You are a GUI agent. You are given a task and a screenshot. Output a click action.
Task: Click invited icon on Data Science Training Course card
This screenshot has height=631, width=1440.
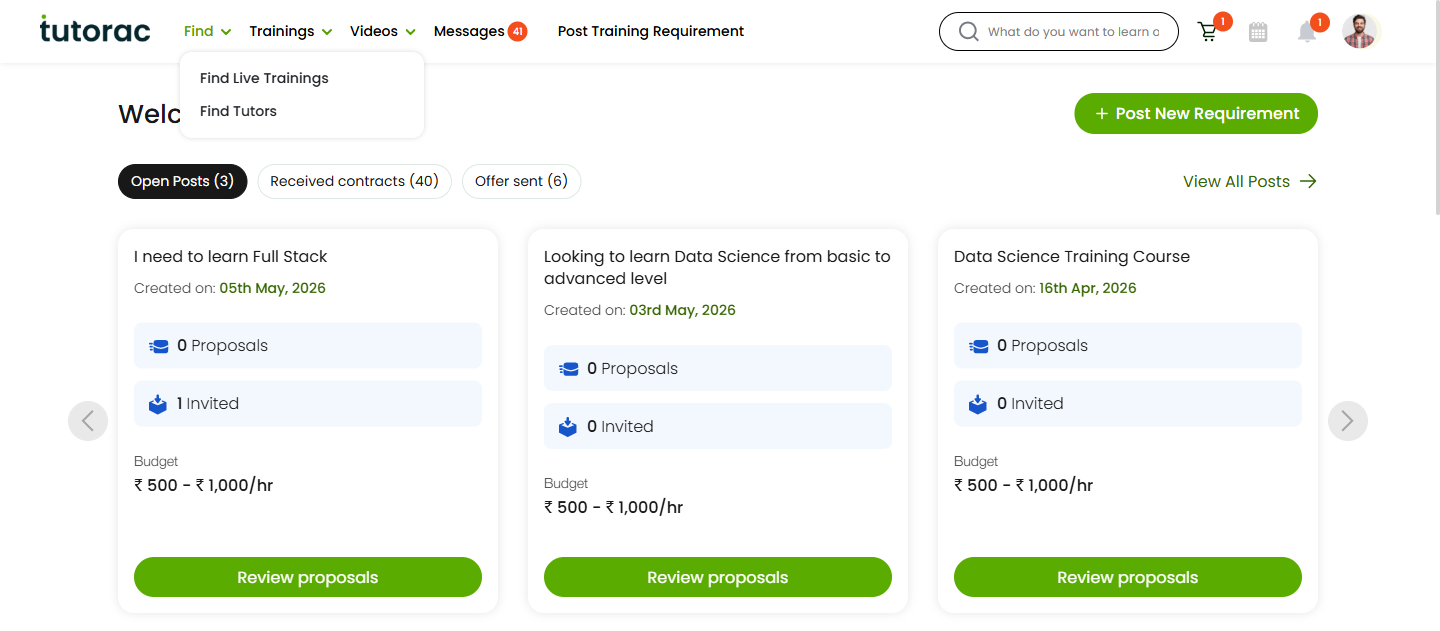(978, 404)
